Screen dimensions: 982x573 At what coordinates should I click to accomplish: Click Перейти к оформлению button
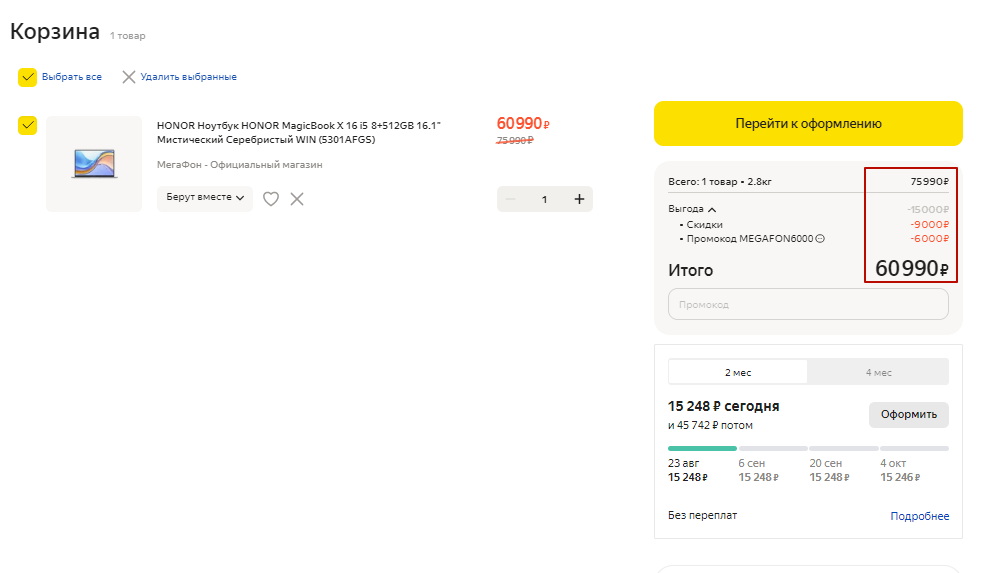coord(808,123)
